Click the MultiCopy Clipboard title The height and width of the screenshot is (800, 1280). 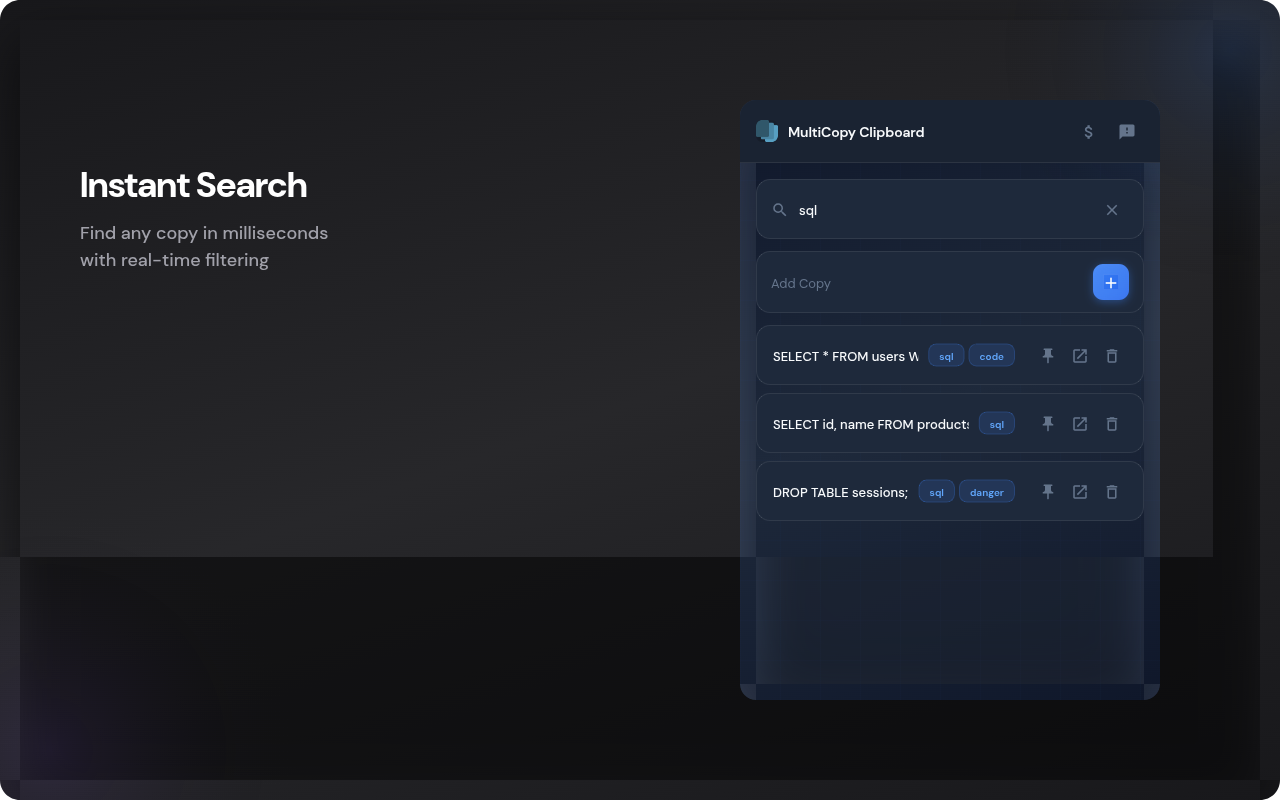[856, 132]
